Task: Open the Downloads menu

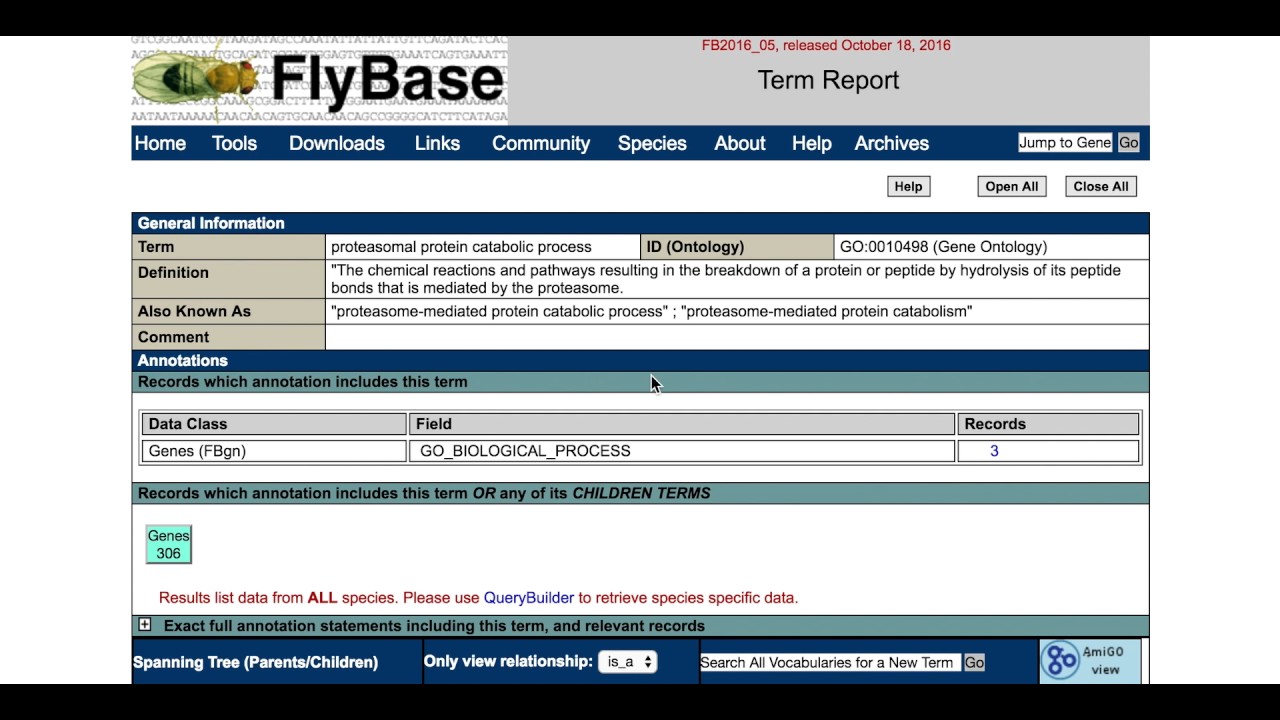Action: [337, 143]
